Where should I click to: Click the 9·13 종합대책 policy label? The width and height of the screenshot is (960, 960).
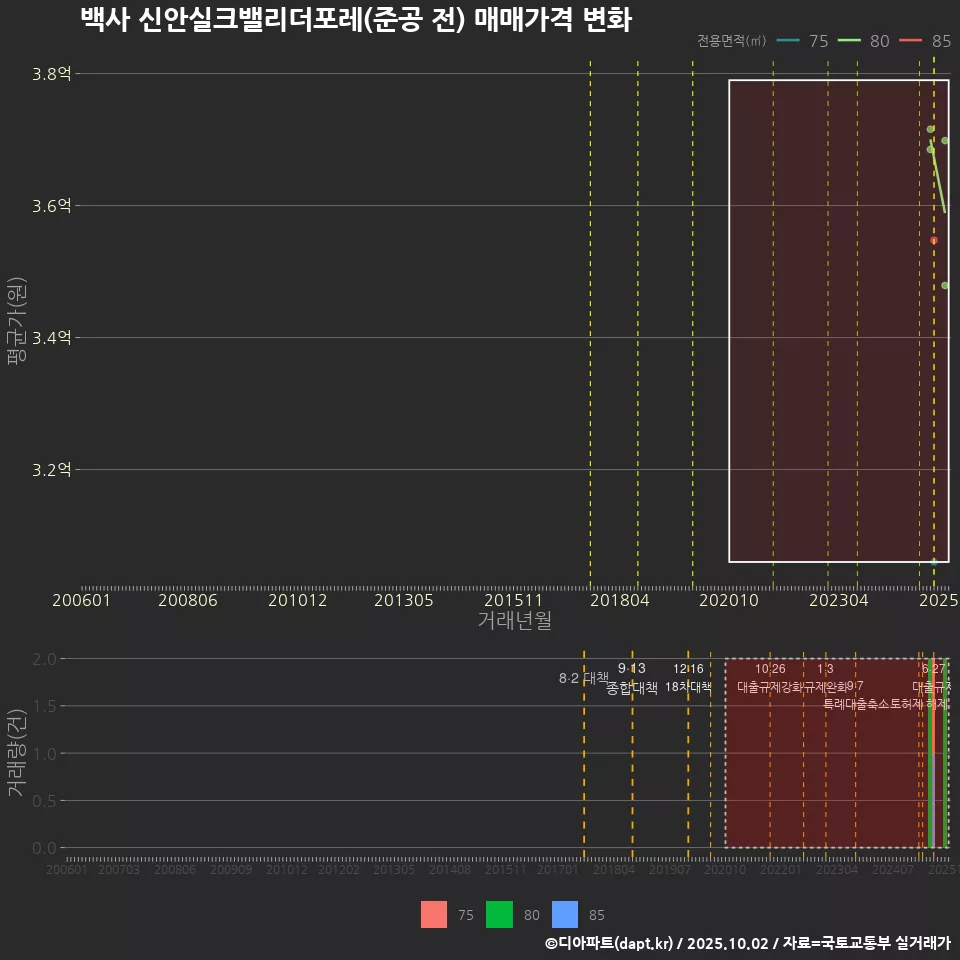(x=631, y=678)
